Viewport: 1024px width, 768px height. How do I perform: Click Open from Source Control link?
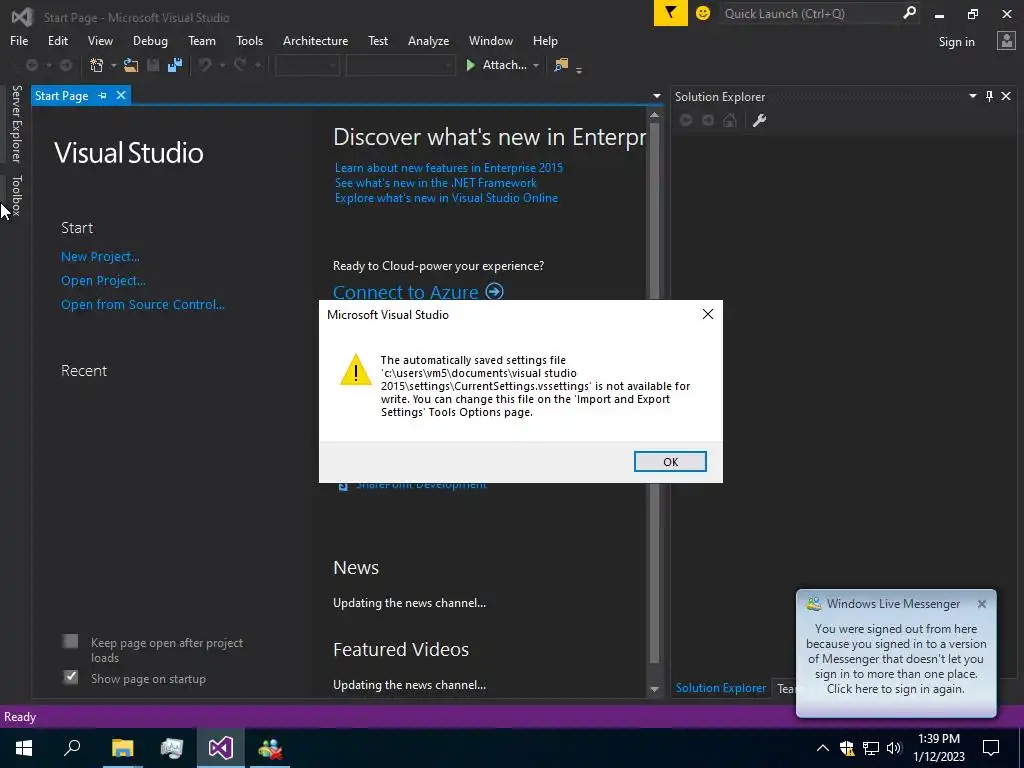tap(142, 304)
